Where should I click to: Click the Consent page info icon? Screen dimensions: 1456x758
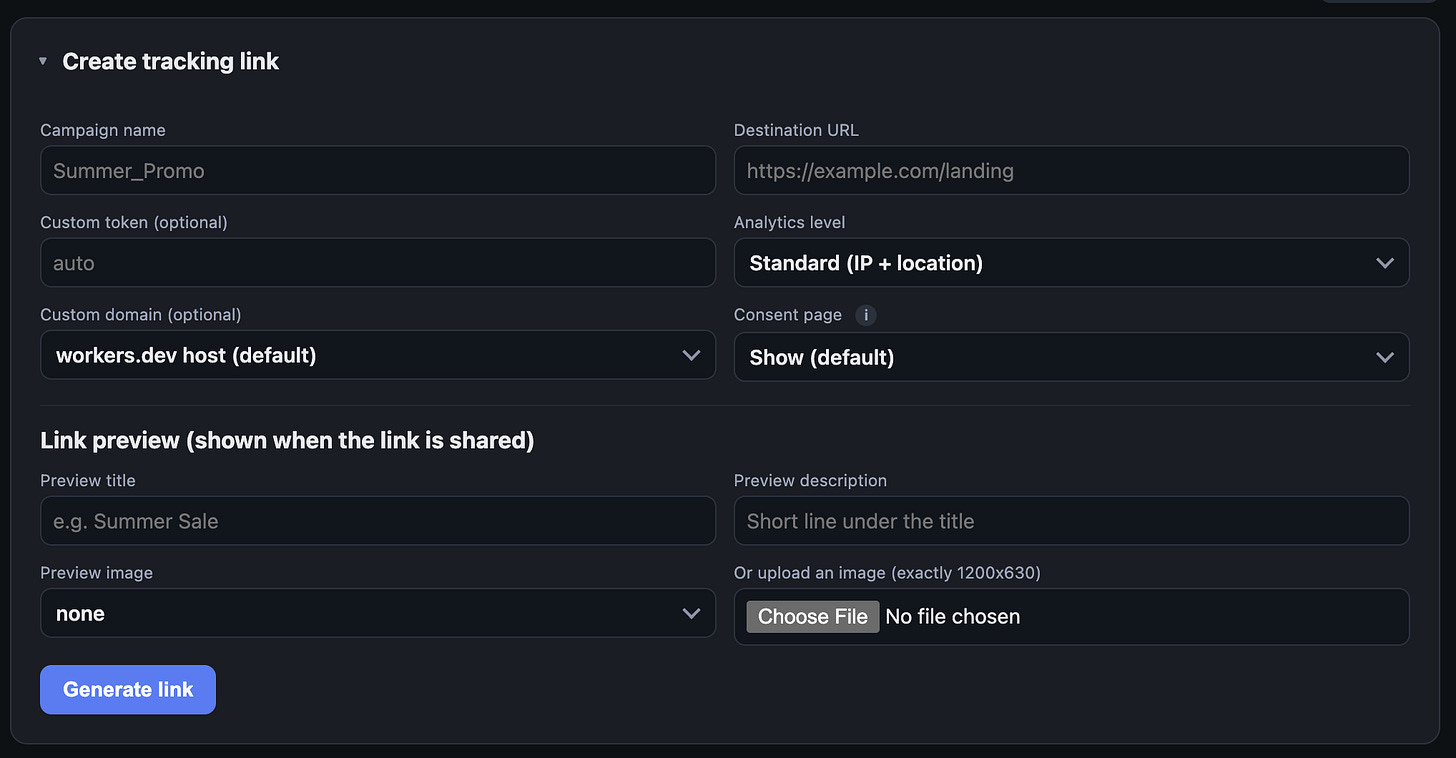pos(866,315)
